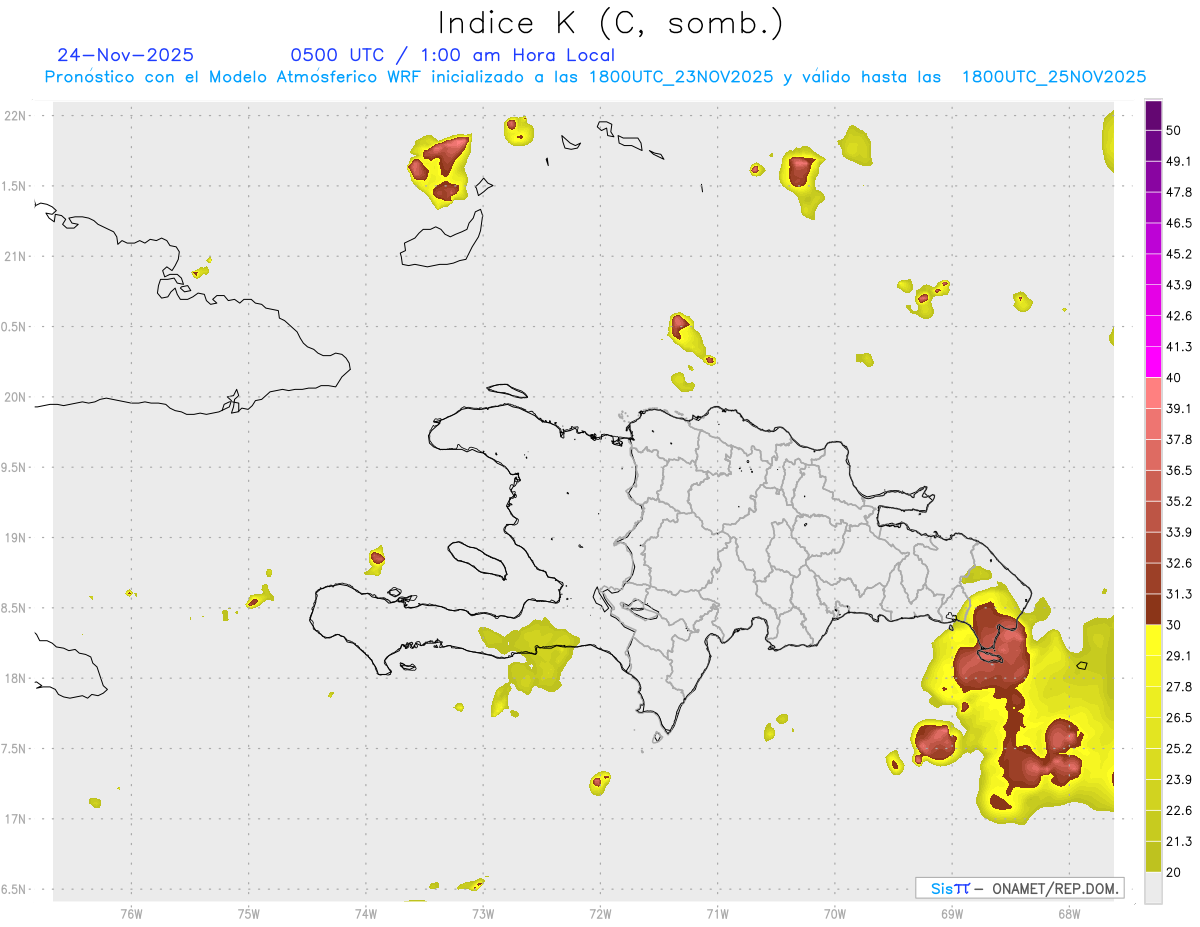The height and width of the screenshot is (927, 1200).
Task: Click the '49.1' colorbar value
Action: pyautogui.click(x=1179, y=161)
